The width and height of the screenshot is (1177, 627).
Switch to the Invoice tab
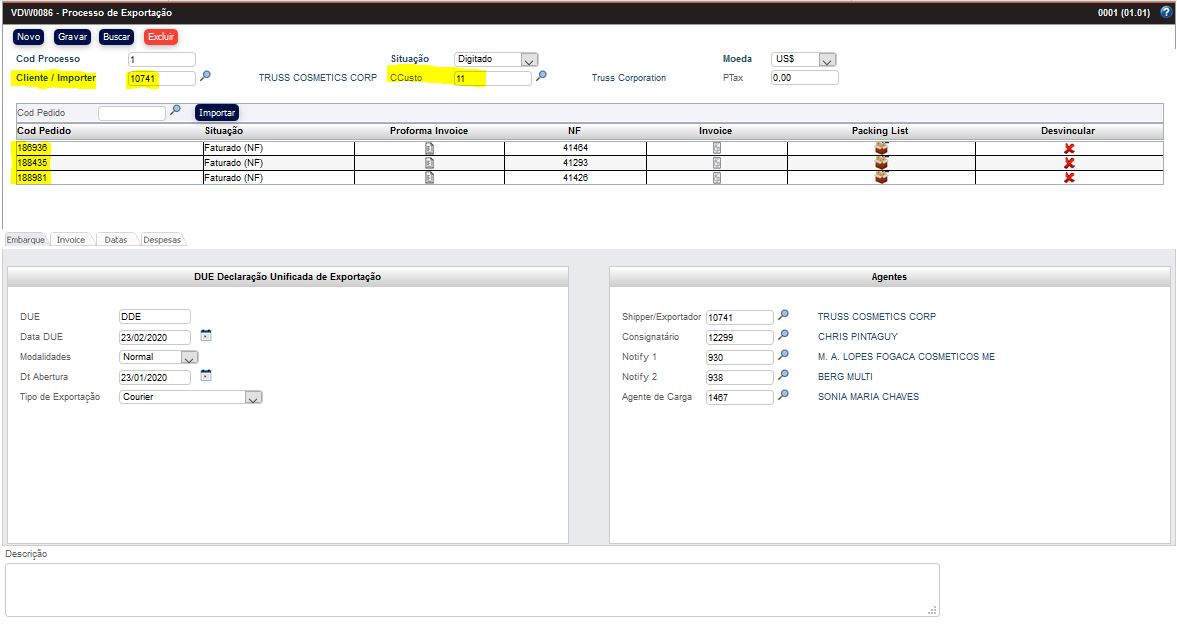[x=71, y=240]
